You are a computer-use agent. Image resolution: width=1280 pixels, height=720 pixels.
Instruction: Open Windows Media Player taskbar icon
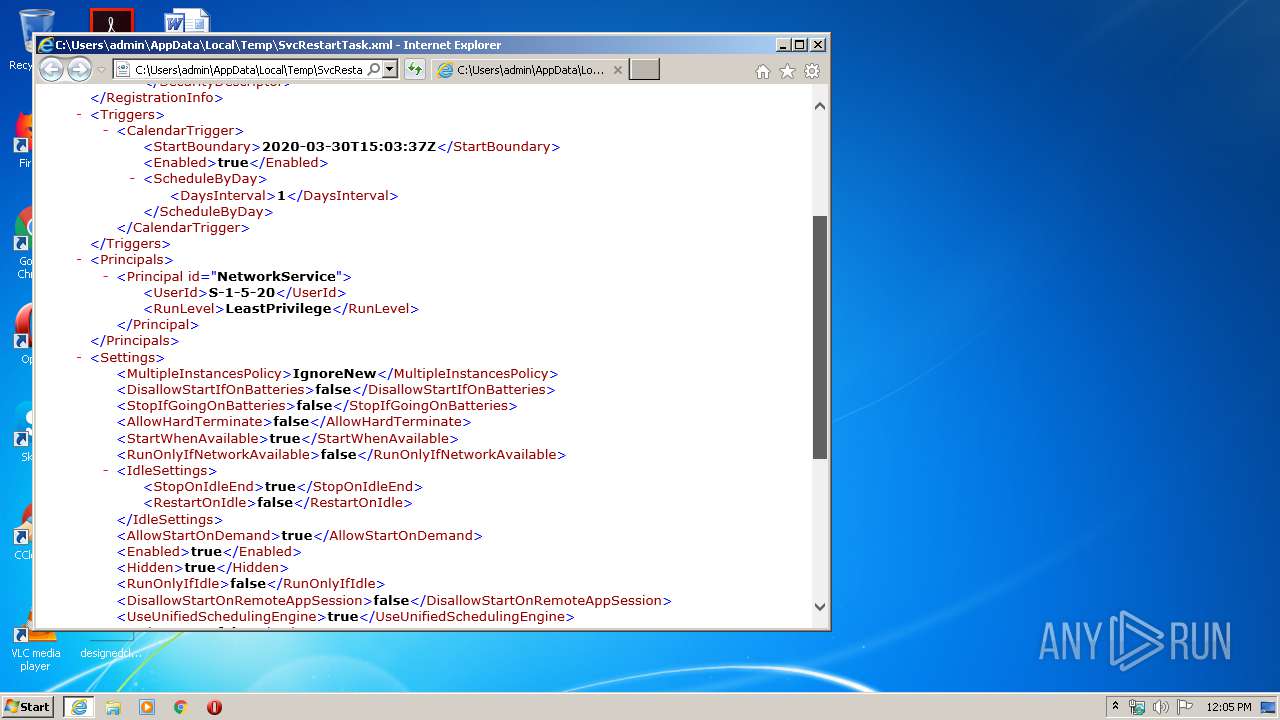coord(147,707)
